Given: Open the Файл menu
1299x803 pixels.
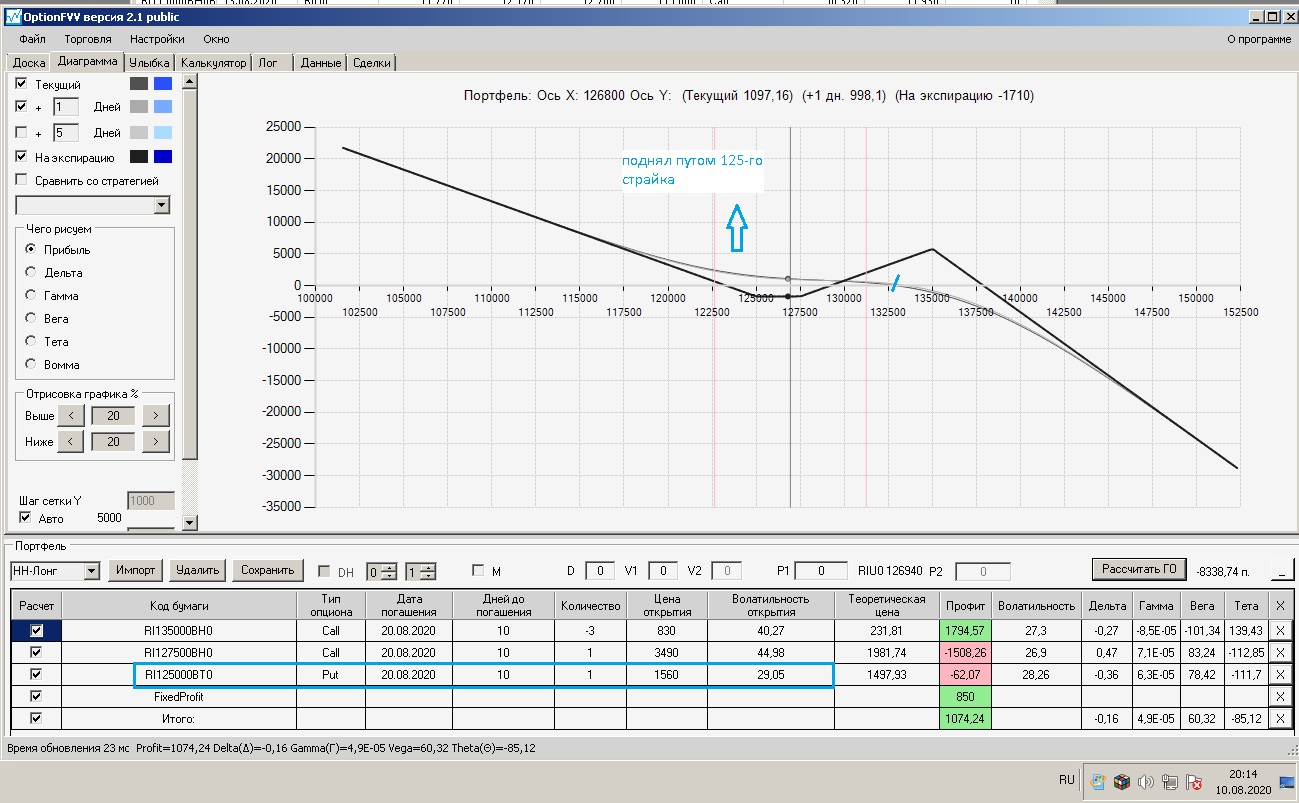Looking at the screenshot, I should pos(32,39).
